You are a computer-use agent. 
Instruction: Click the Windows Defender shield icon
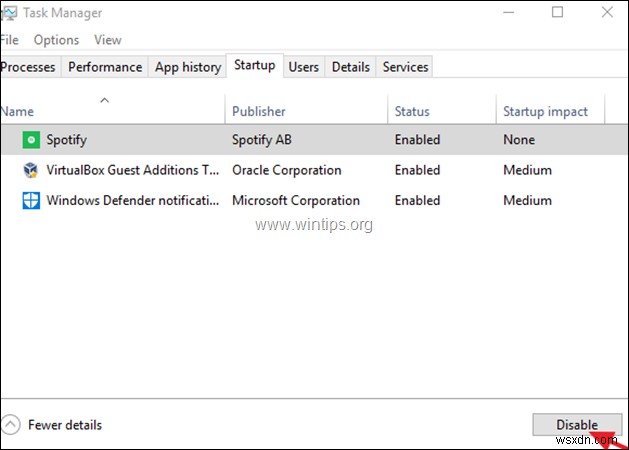point(31,201)
